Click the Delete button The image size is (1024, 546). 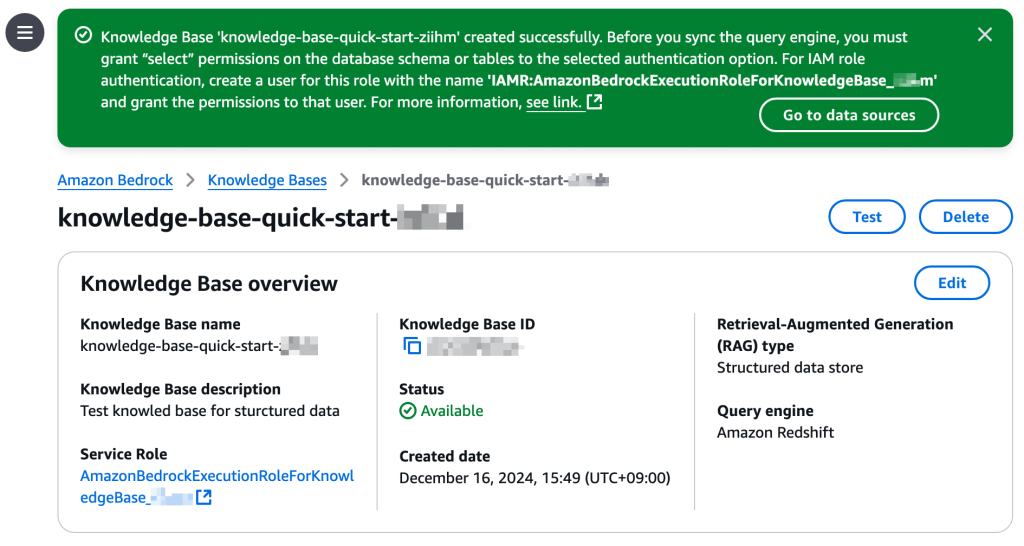click(x=965, y=217)
